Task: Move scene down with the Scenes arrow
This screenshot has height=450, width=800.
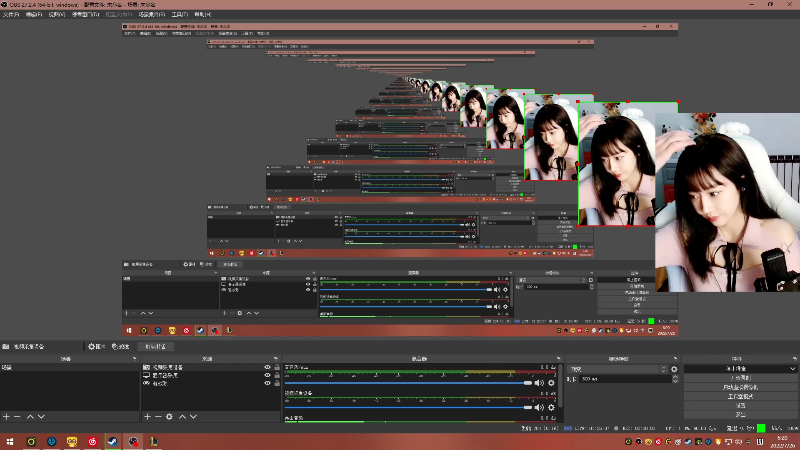Action: pos(41,417)
